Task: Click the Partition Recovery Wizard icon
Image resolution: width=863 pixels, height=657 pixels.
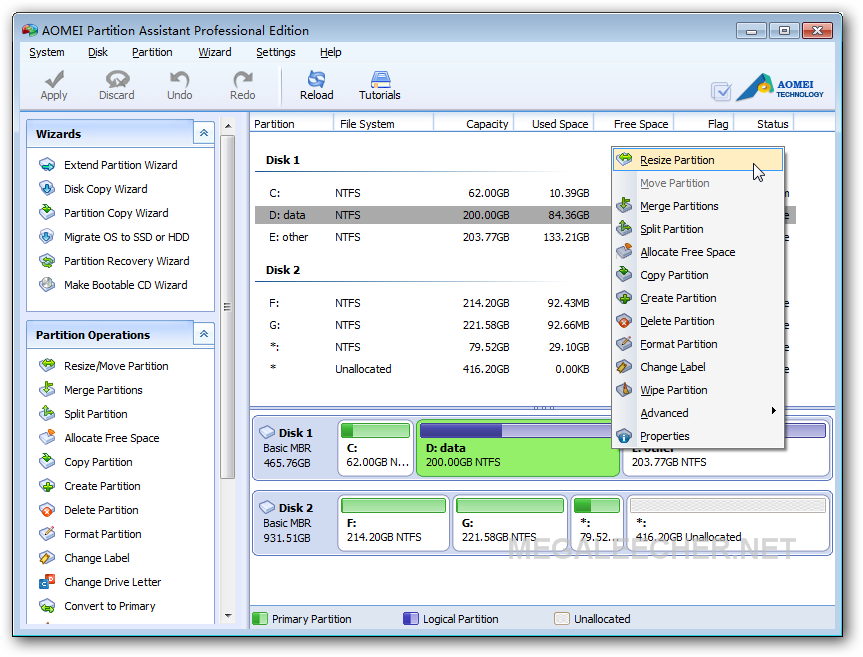Action: click(x=47, y=261)
